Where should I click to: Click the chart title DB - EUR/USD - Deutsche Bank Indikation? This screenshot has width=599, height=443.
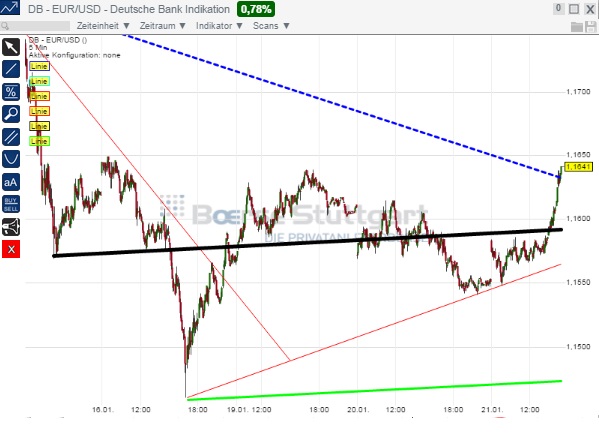click(129, 9)
